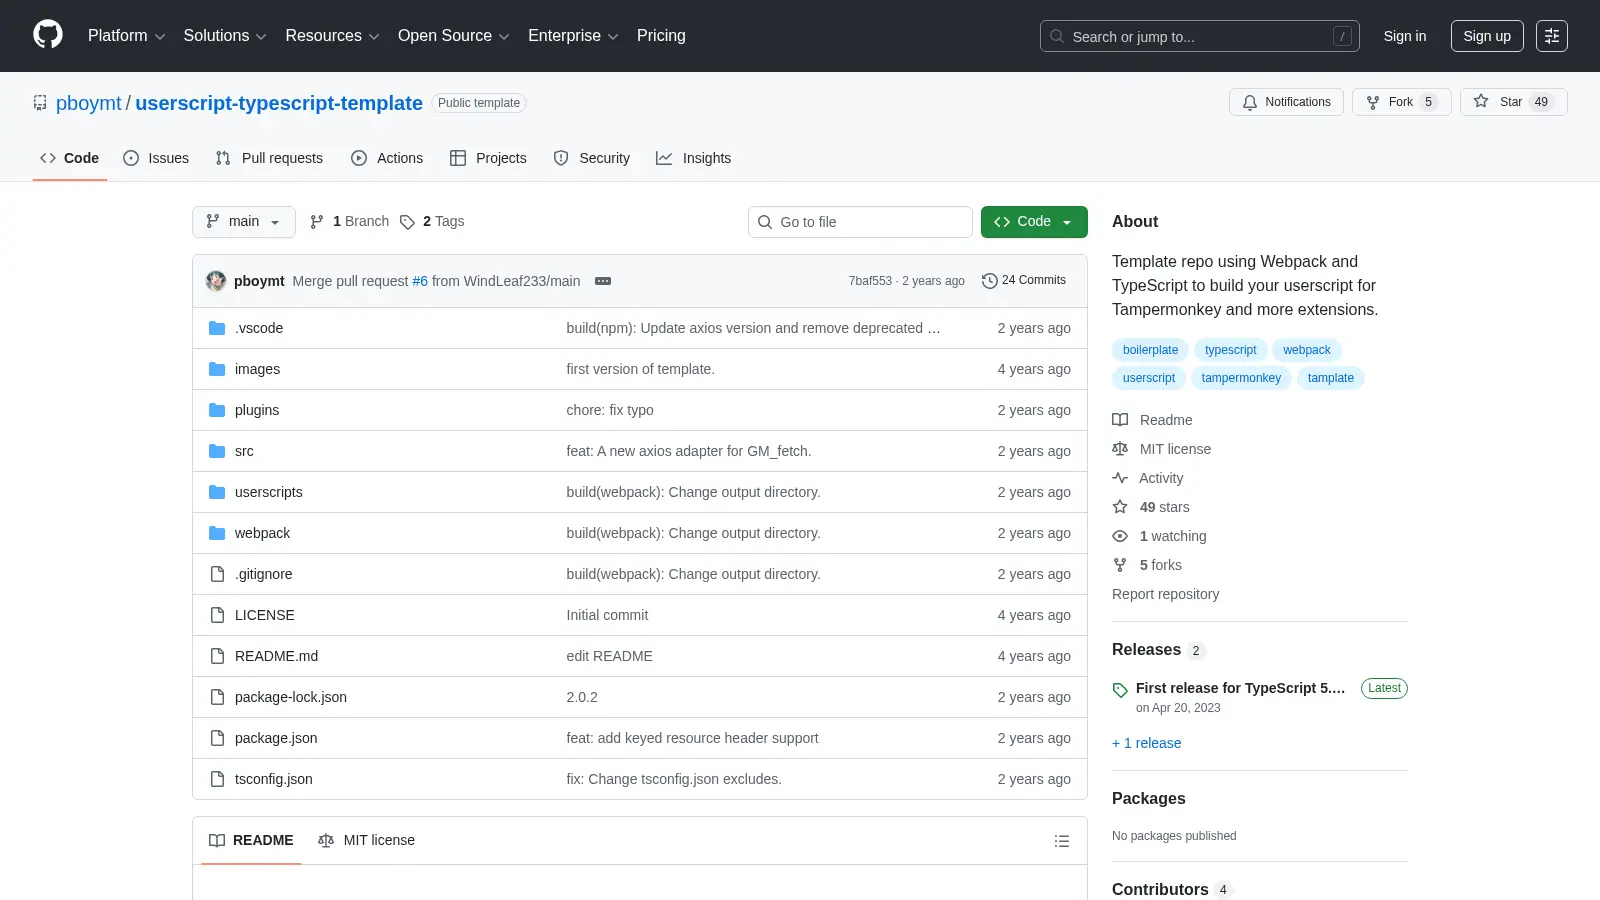Expand commit message details ellipsis
Screen dimensions: 1600x900
coord(603,281)
